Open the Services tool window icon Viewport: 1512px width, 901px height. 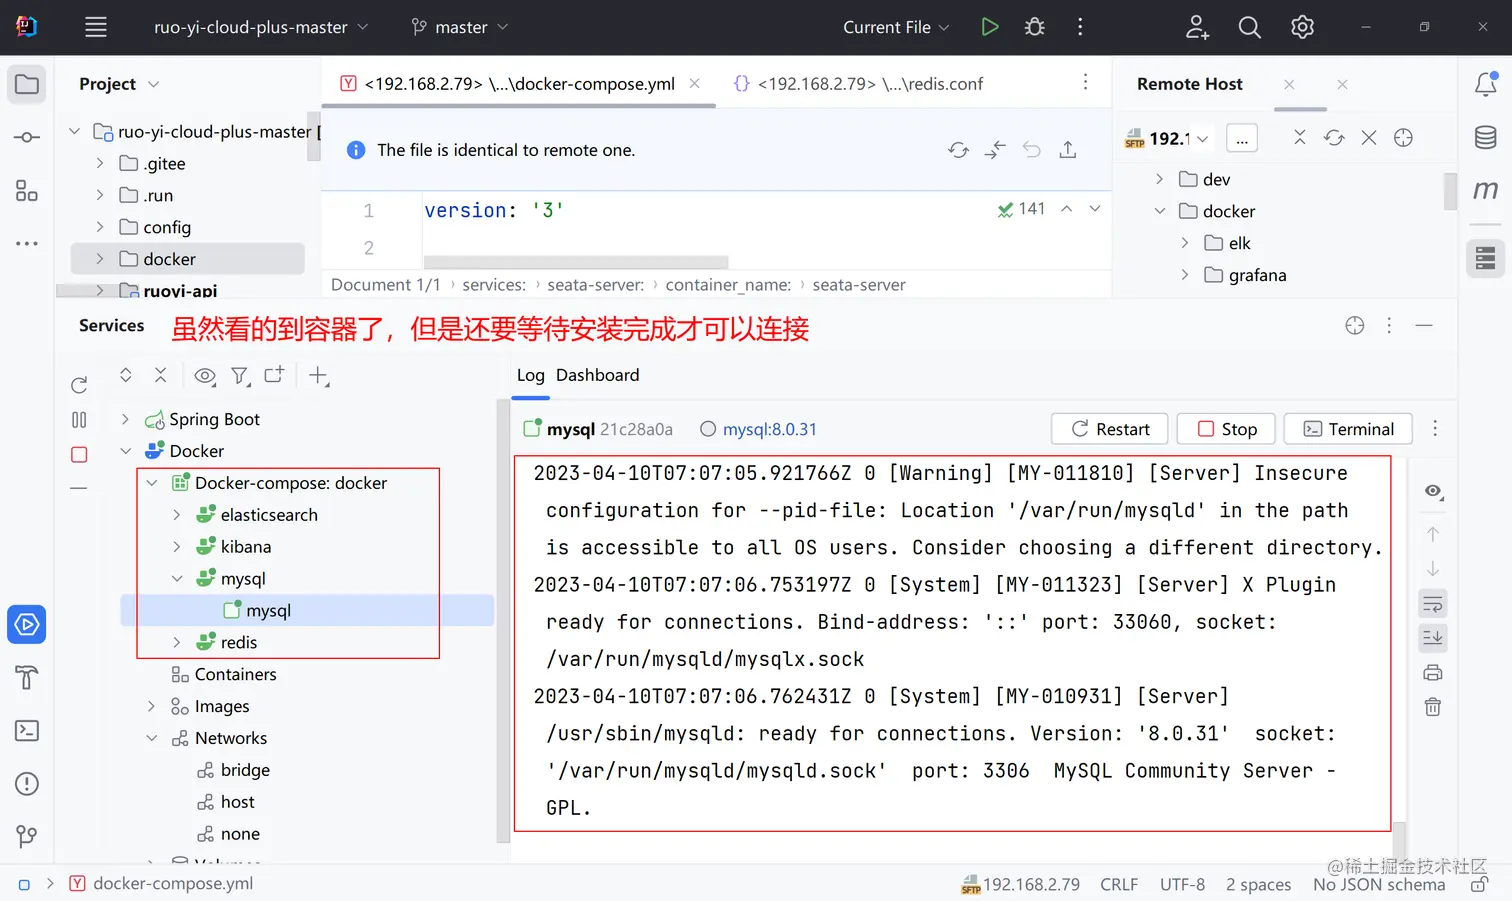pyautogui.click(x=27, y=625)
